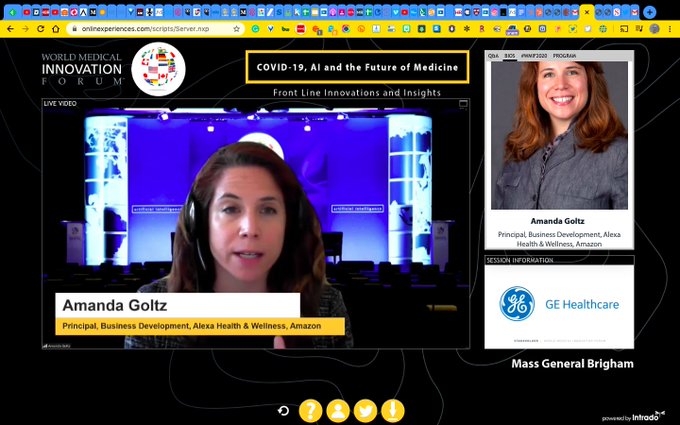Reload the page with the browser refresh icon

[x=40, y=29]
